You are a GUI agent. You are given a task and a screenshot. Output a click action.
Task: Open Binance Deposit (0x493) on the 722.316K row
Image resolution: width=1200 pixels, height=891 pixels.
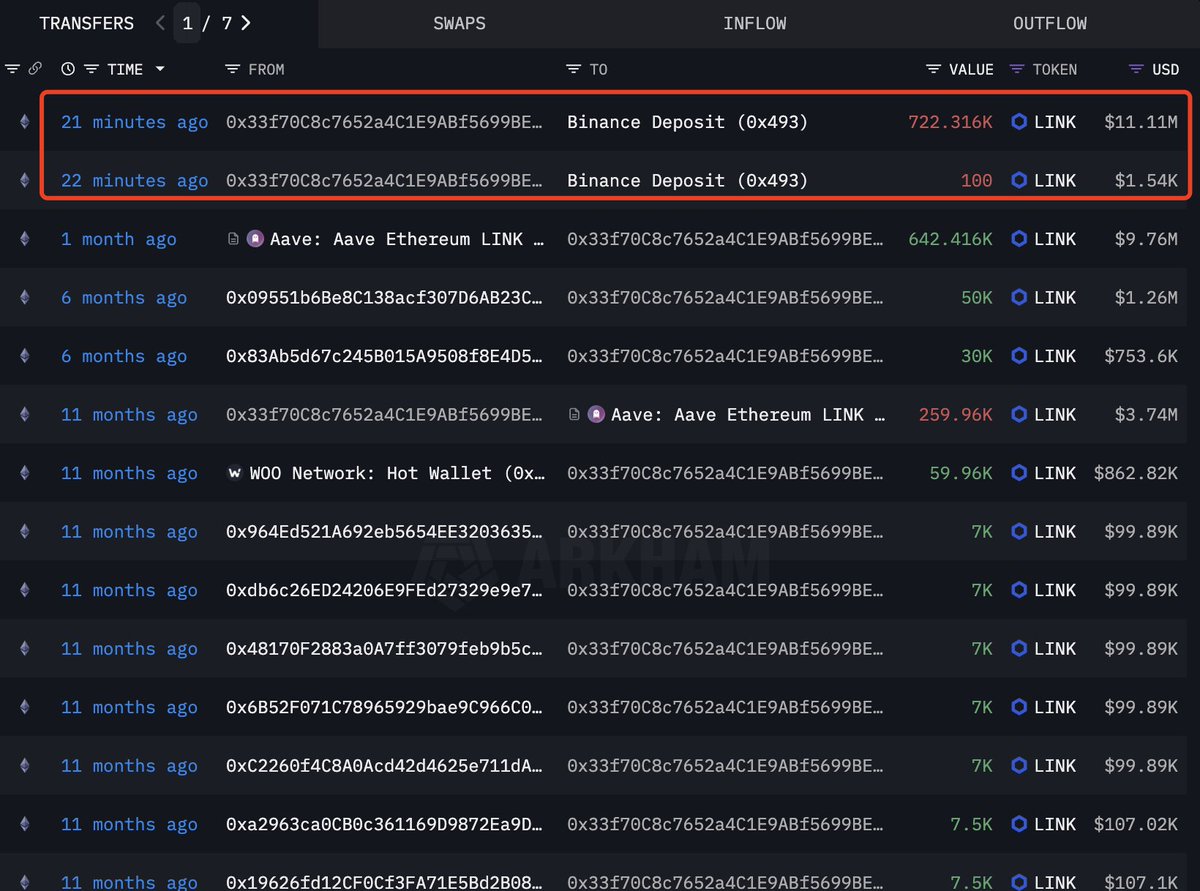tap(687, 122)
